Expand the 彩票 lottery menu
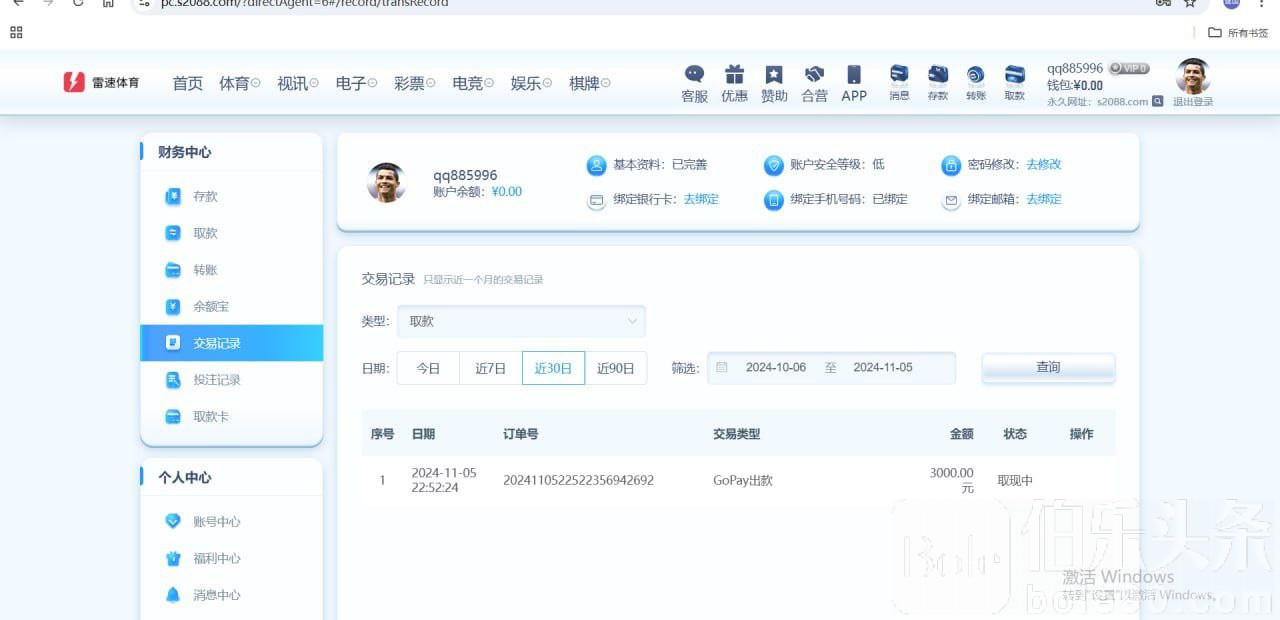This screenshot has width=1280, height=620. point(415,83)
